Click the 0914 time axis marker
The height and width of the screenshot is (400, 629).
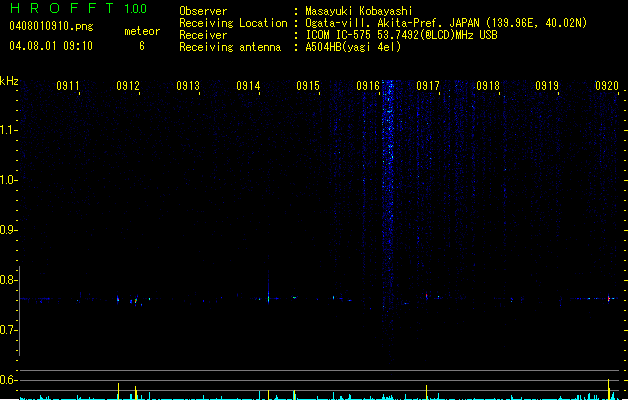[x=248, y=85]
